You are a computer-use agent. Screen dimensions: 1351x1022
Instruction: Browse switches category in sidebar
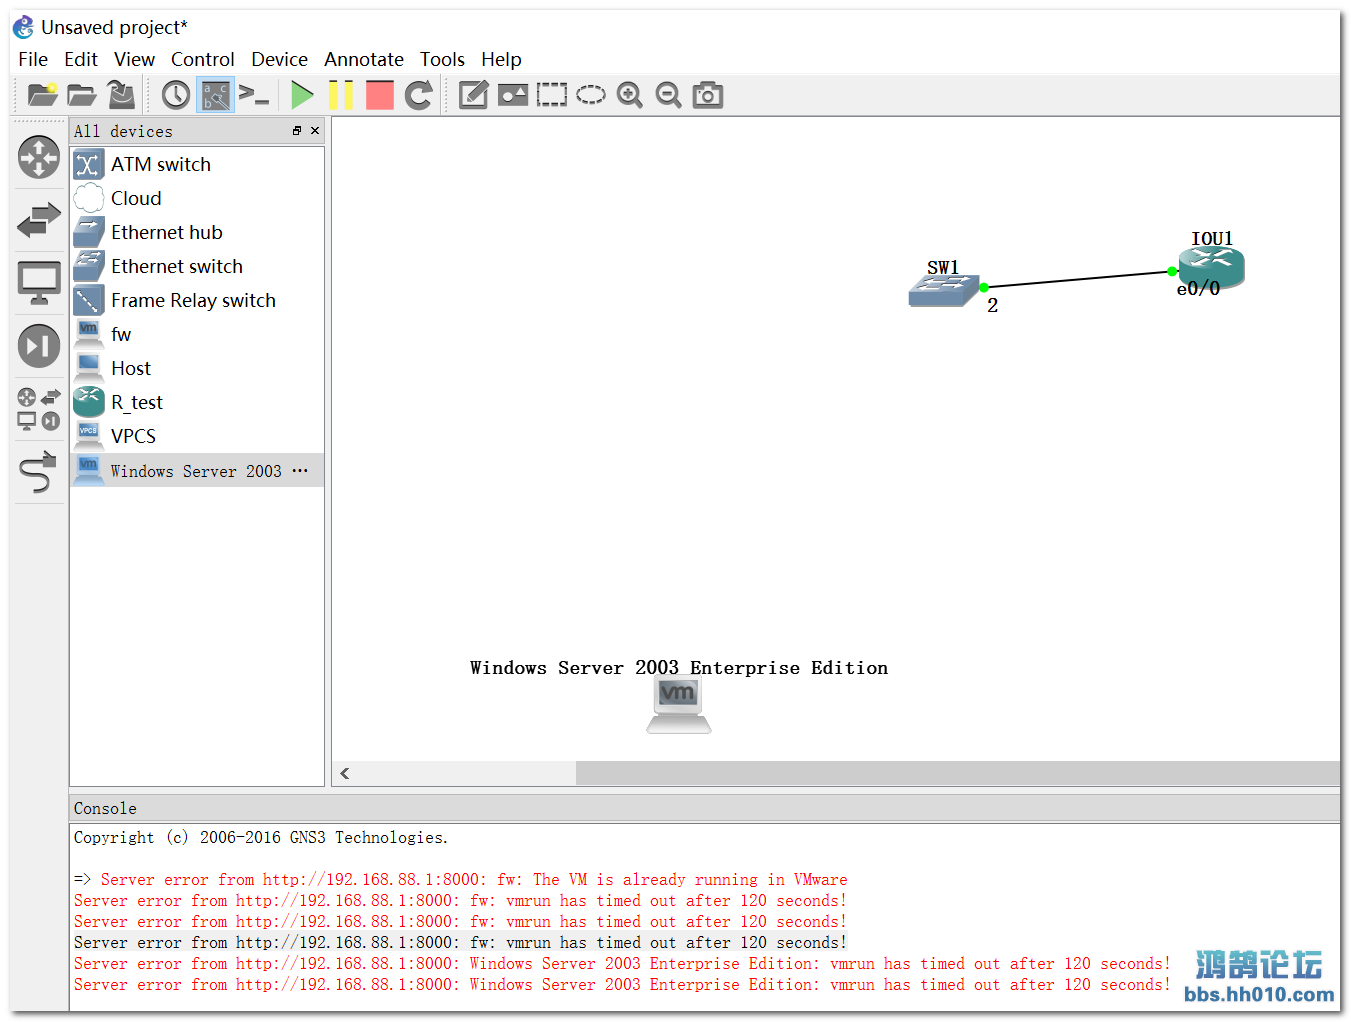(39, 220)
